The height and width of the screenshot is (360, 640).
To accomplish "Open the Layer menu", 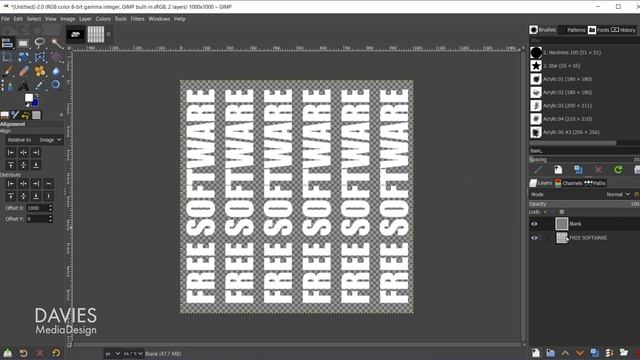I will [85, 19].
